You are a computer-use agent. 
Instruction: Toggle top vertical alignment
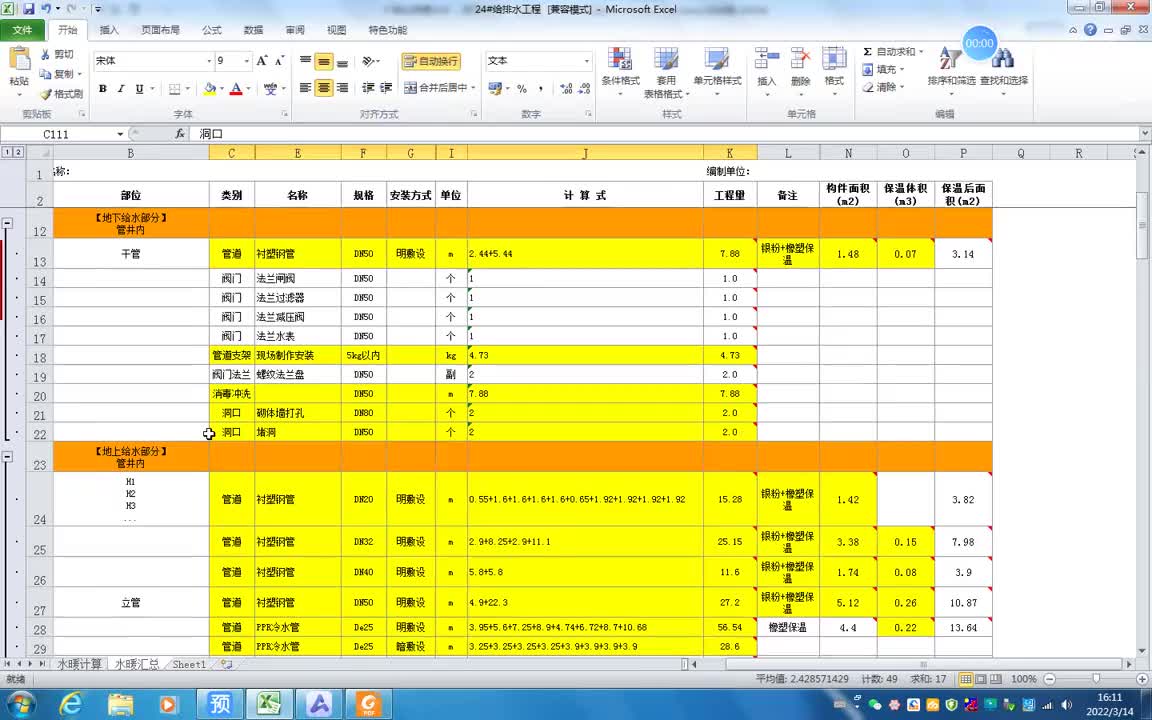tap(306, 62)
